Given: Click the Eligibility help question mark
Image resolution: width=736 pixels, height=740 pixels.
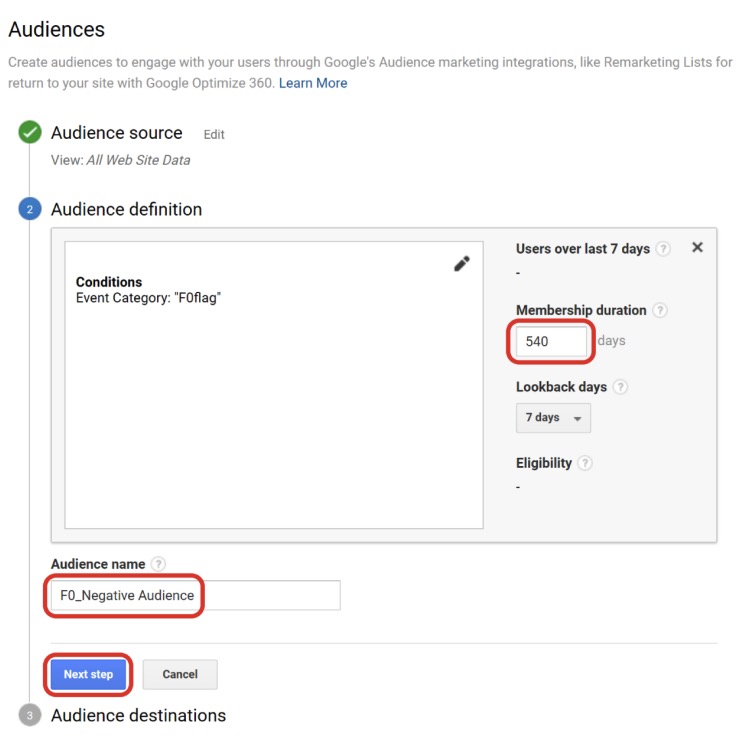Looking at the screenshot, I should (x=585, y=463).
